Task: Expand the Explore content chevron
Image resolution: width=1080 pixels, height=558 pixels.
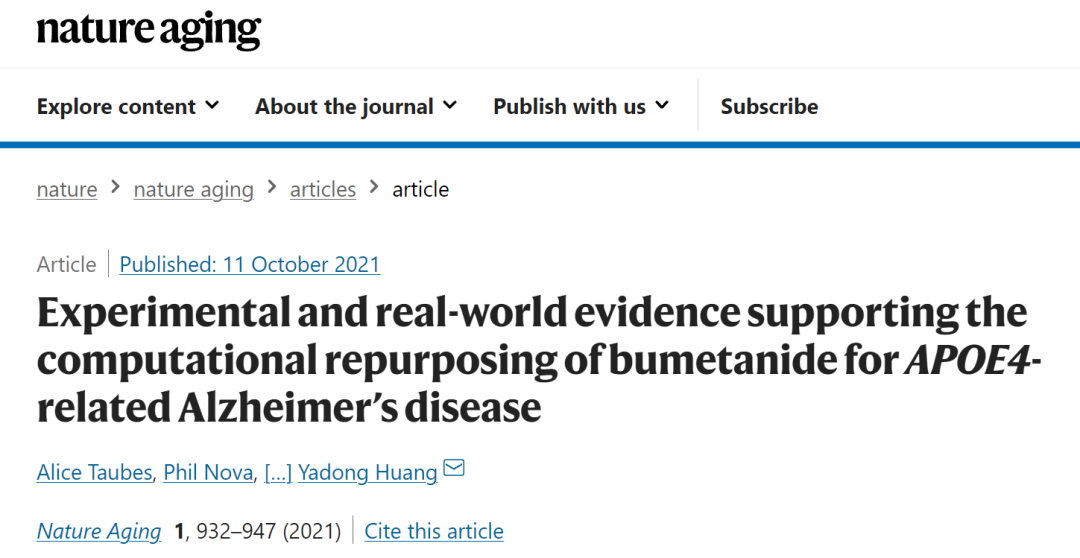Action: point(212,105)
